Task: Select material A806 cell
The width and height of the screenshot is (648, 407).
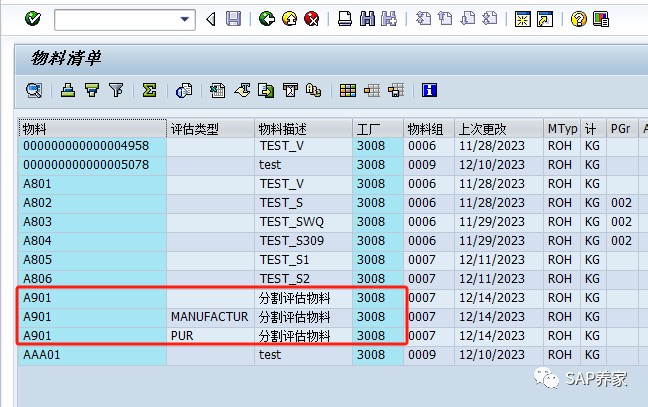Action: tap(92, 279)
